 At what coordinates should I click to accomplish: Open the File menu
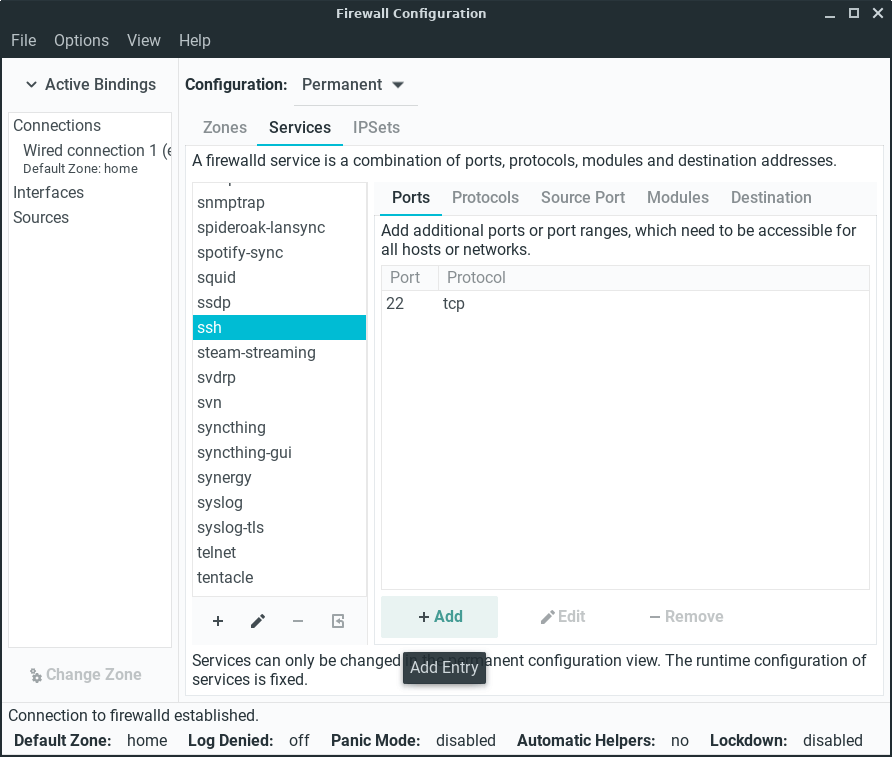pyautogui.click(x=23, y=40)
